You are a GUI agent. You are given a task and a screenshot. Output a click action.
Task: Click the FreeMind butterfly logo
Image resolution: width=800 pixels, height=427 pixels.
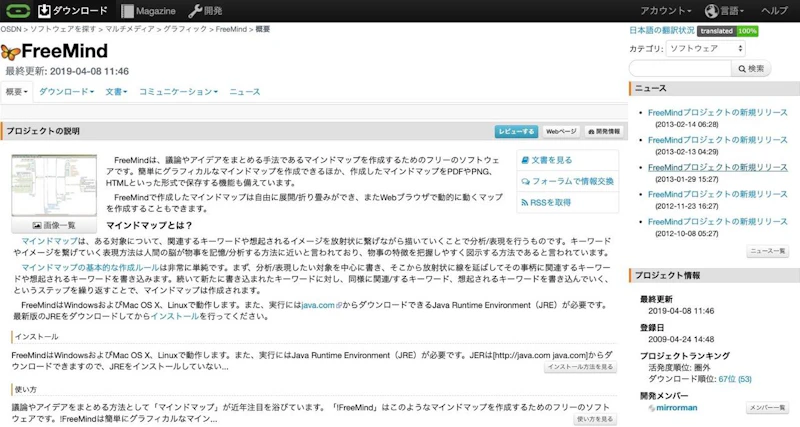pos(11,52)
